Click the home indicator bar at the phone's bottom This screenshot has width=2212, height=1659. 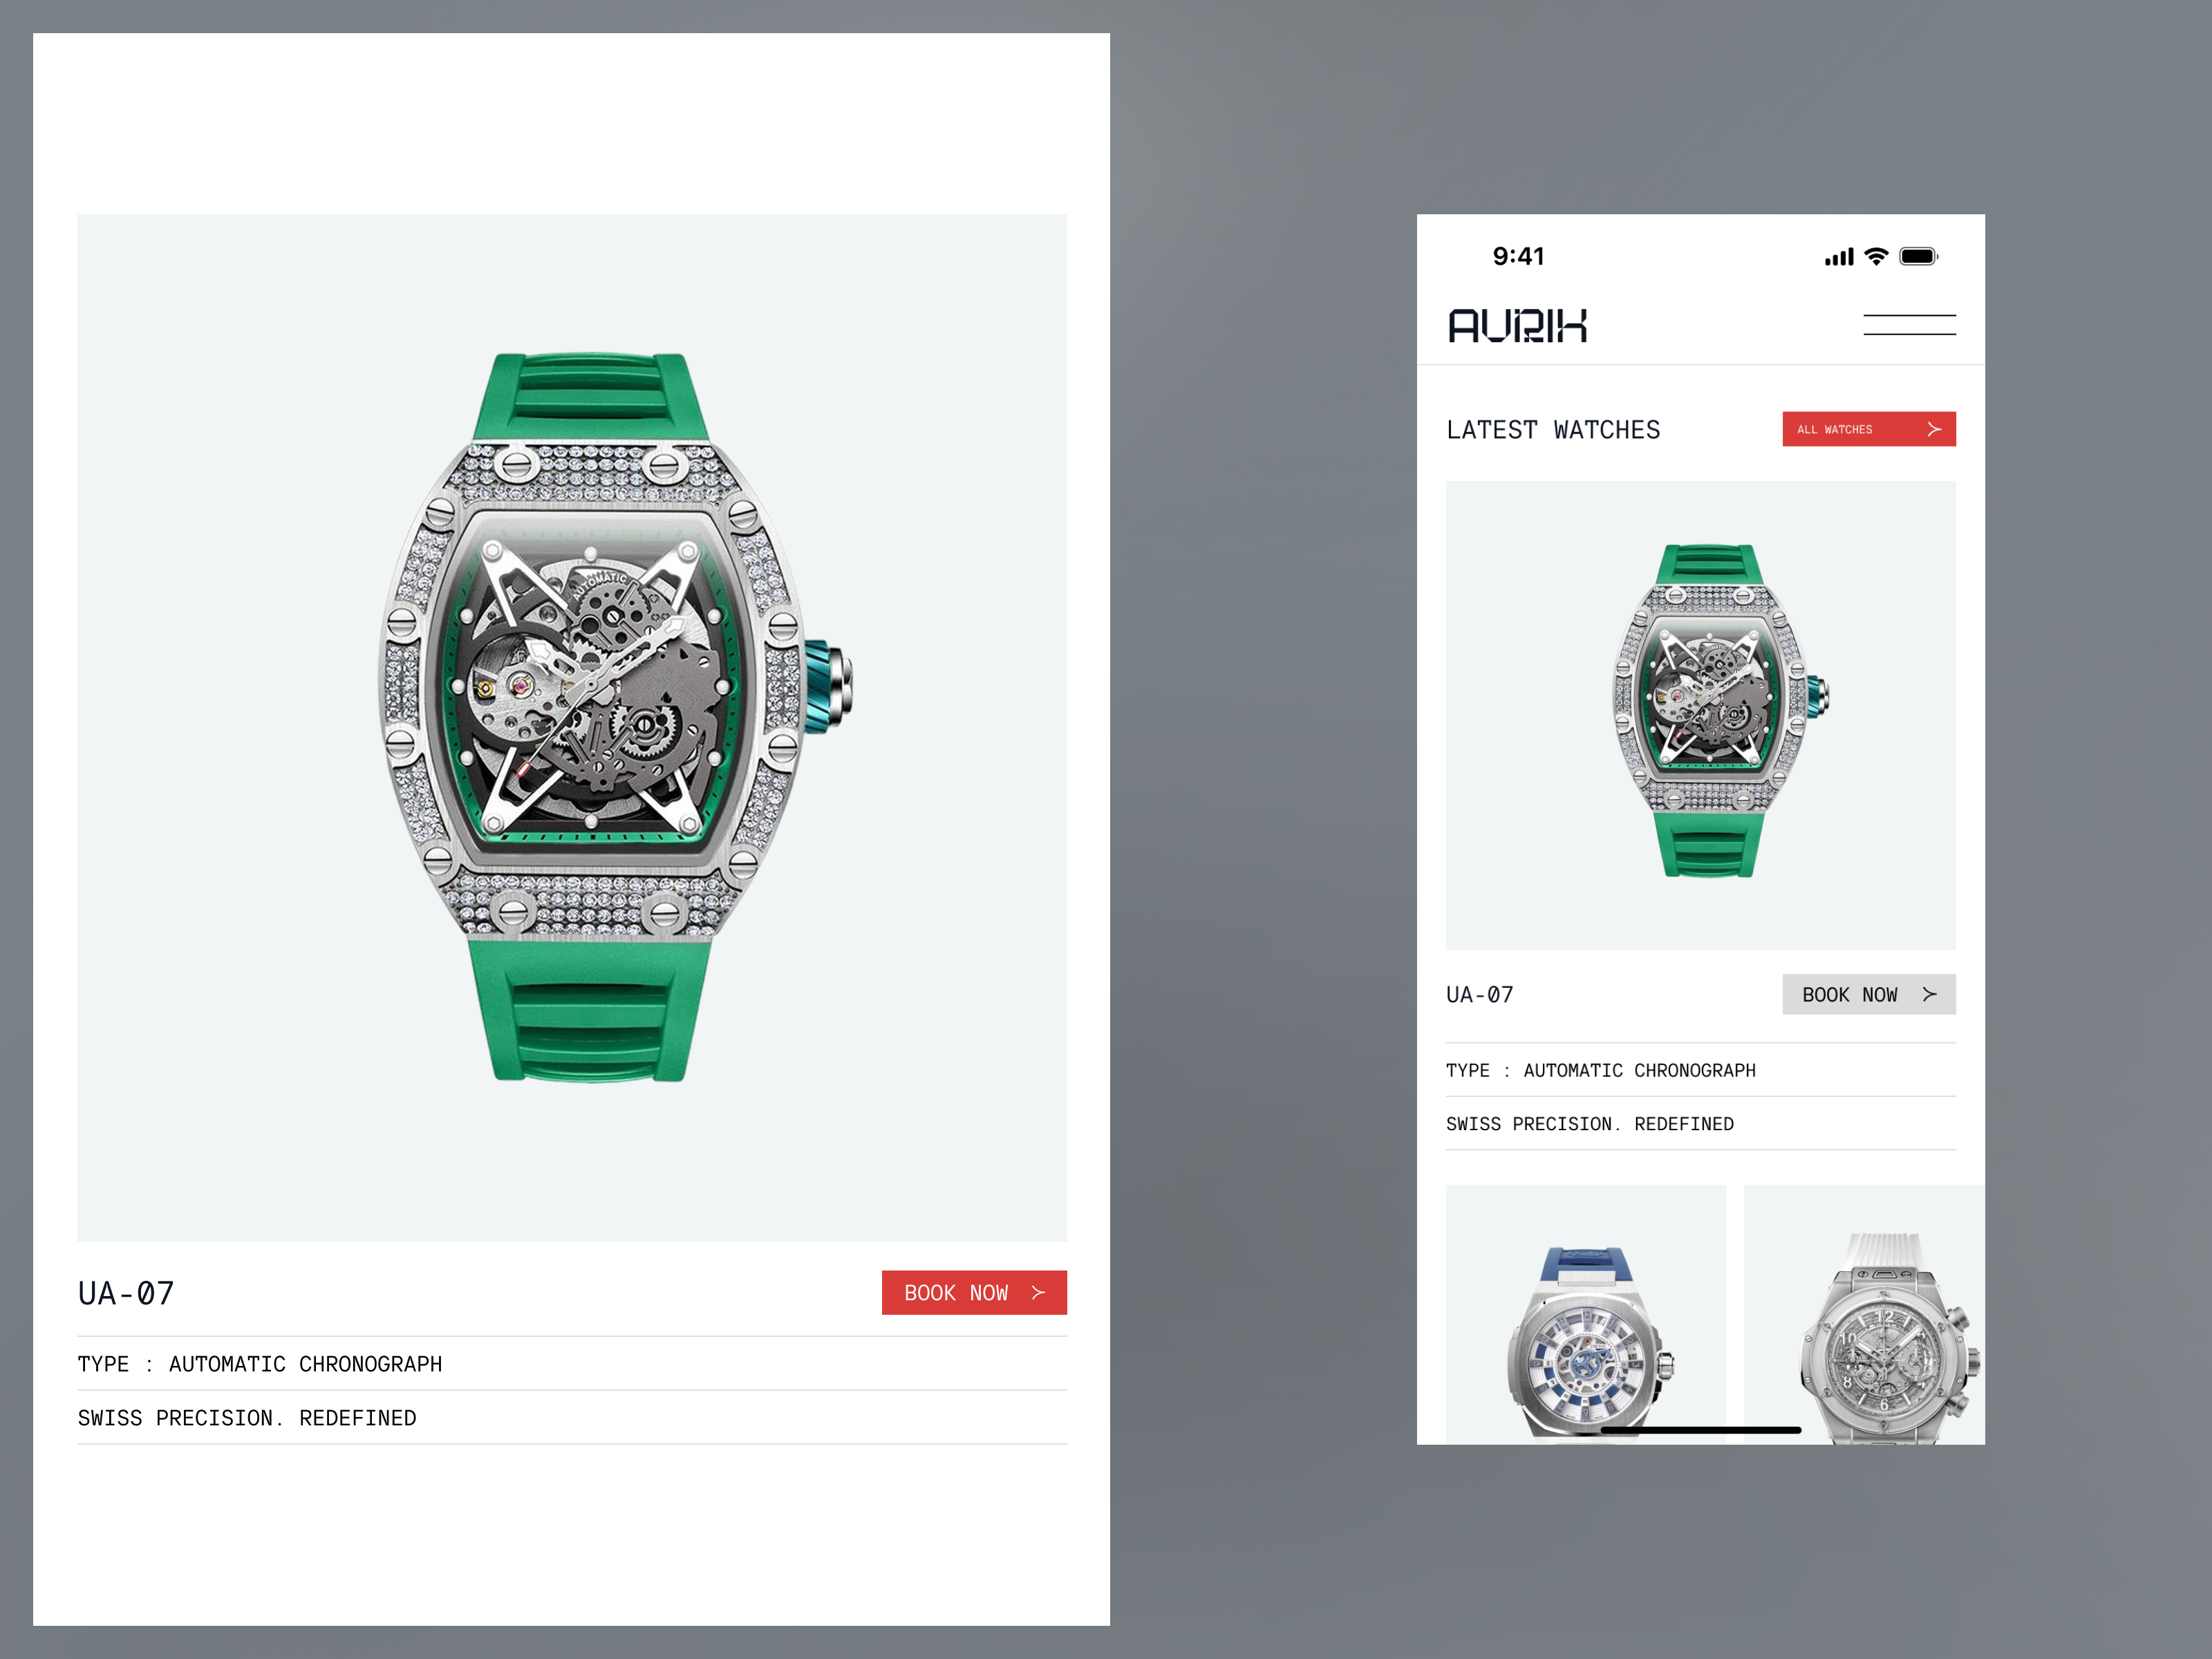click(x=1700, y=1430)
